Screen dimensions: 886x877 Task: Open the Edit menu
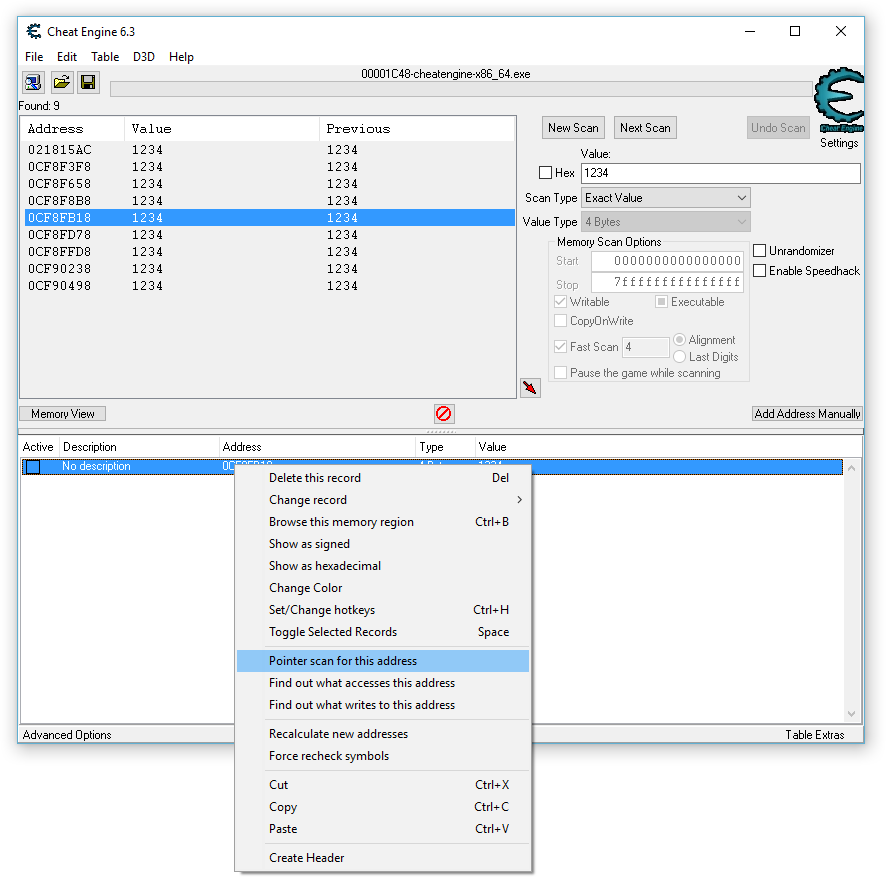click(67, 57)
